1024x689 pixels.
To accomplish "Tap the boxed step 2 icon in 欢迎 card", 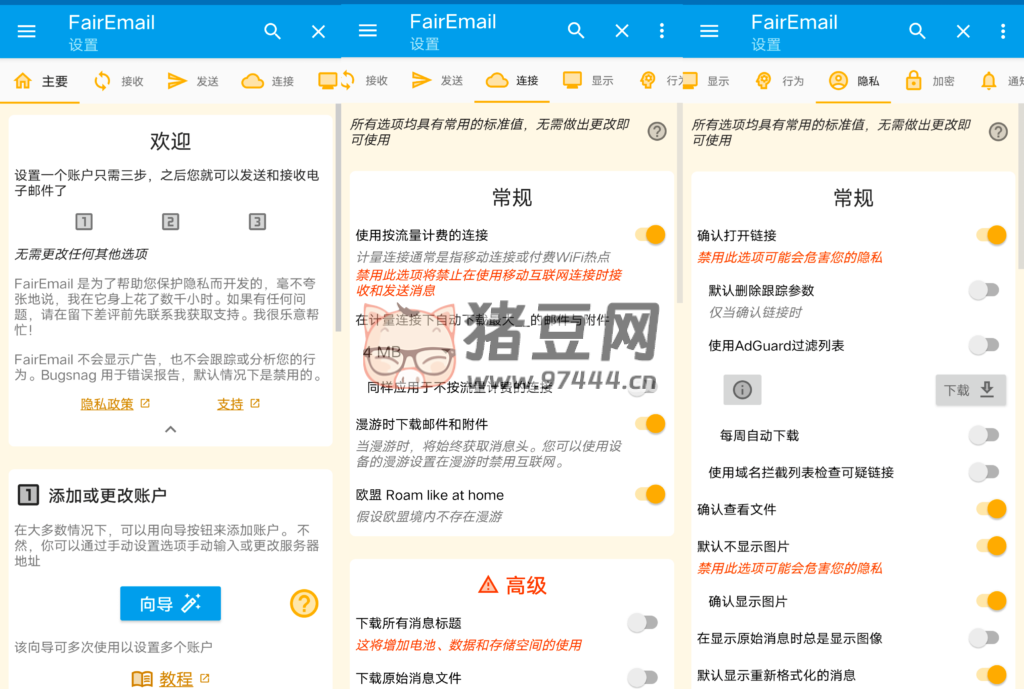I will click(x=171, y=222).
